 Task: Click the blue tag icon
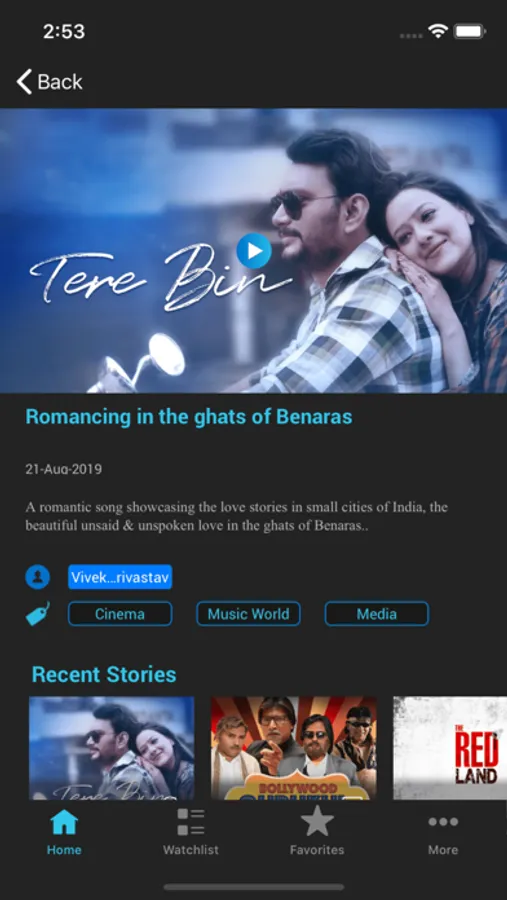[38, 614]
